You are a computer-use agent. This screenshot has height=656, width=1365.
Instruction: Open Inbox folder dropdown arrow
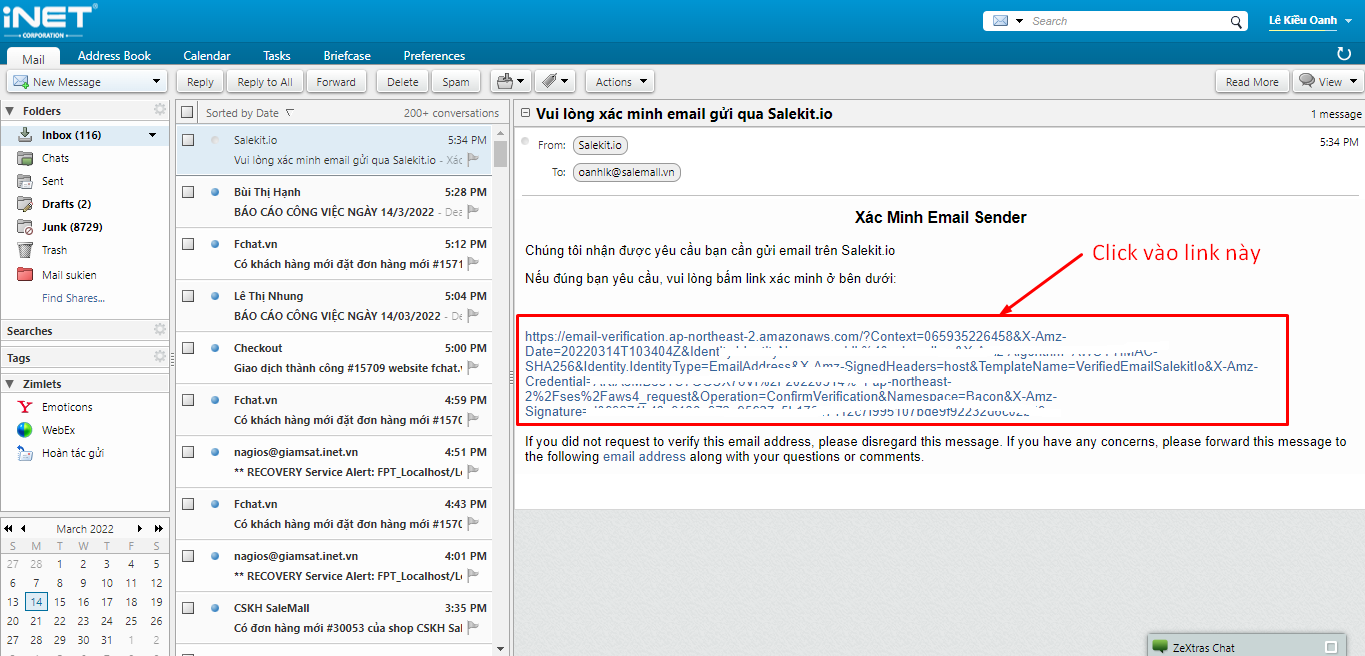(153, 135)
